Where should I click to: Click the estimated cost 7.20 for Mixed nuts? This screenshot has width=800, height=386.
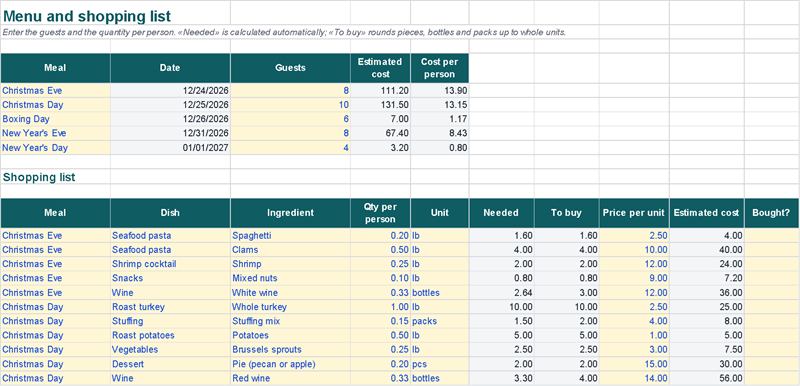[x=707, y=278]
